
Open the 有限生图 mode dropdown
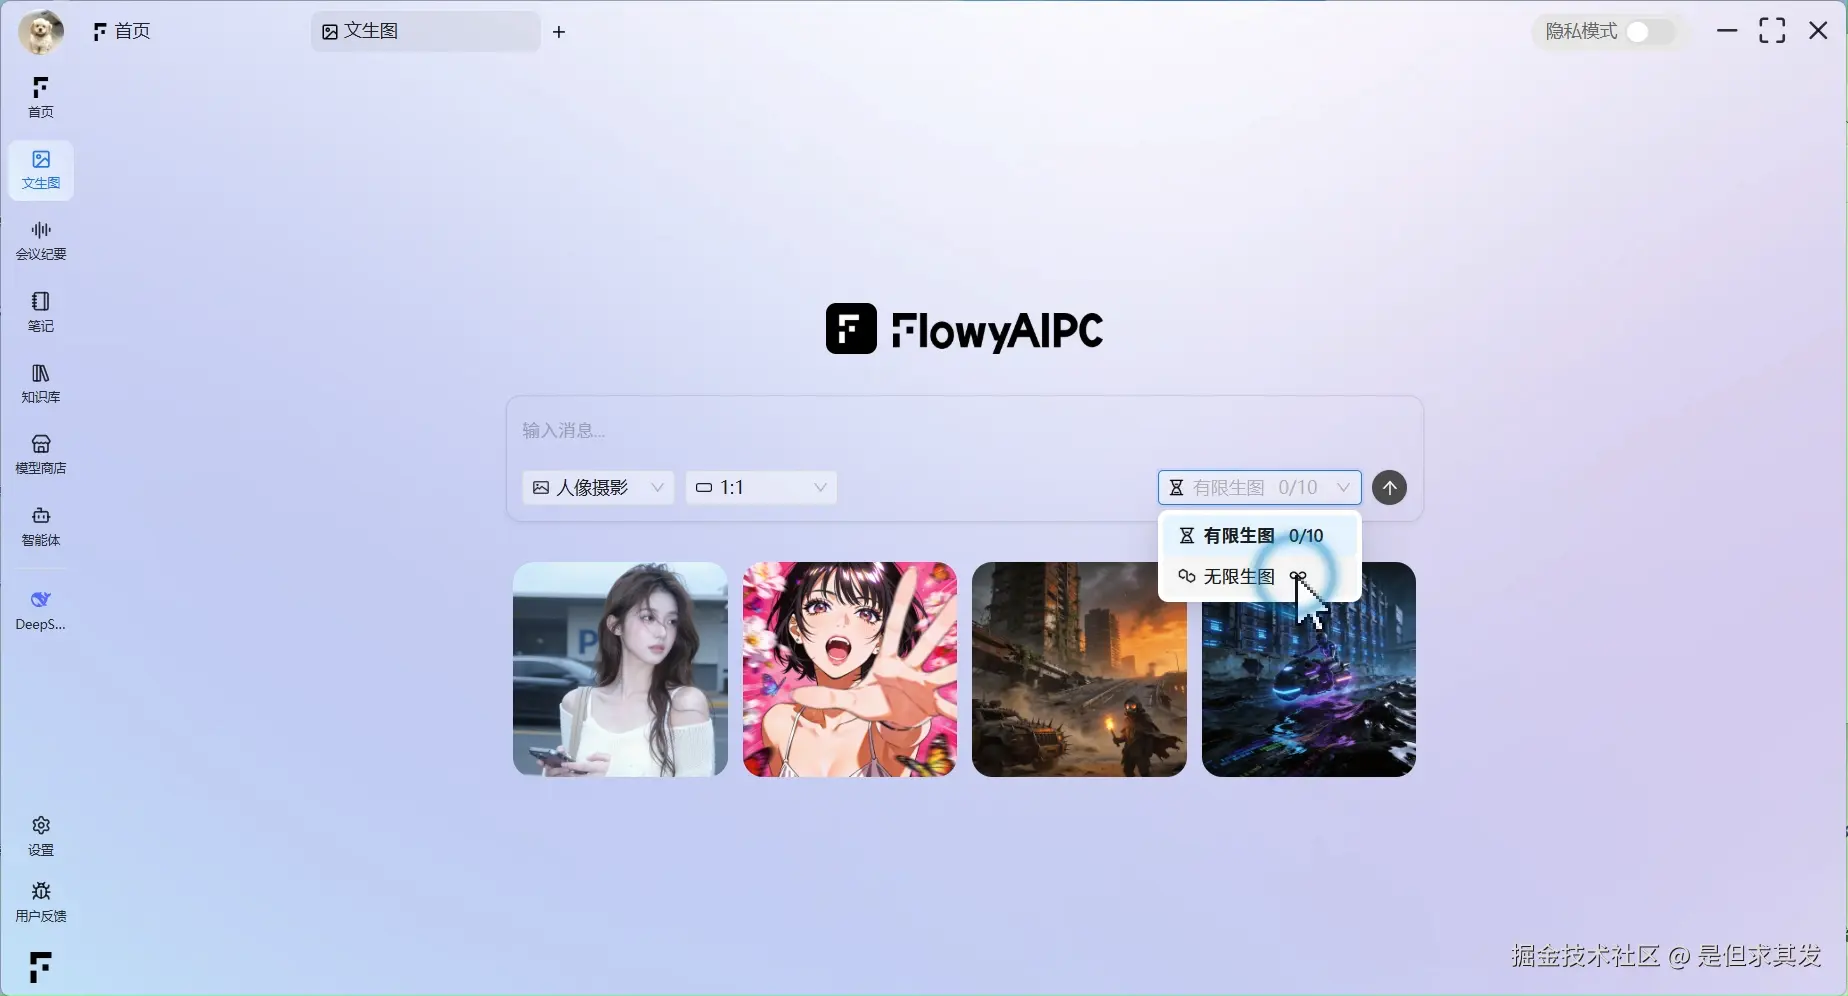coord(1257,487)
